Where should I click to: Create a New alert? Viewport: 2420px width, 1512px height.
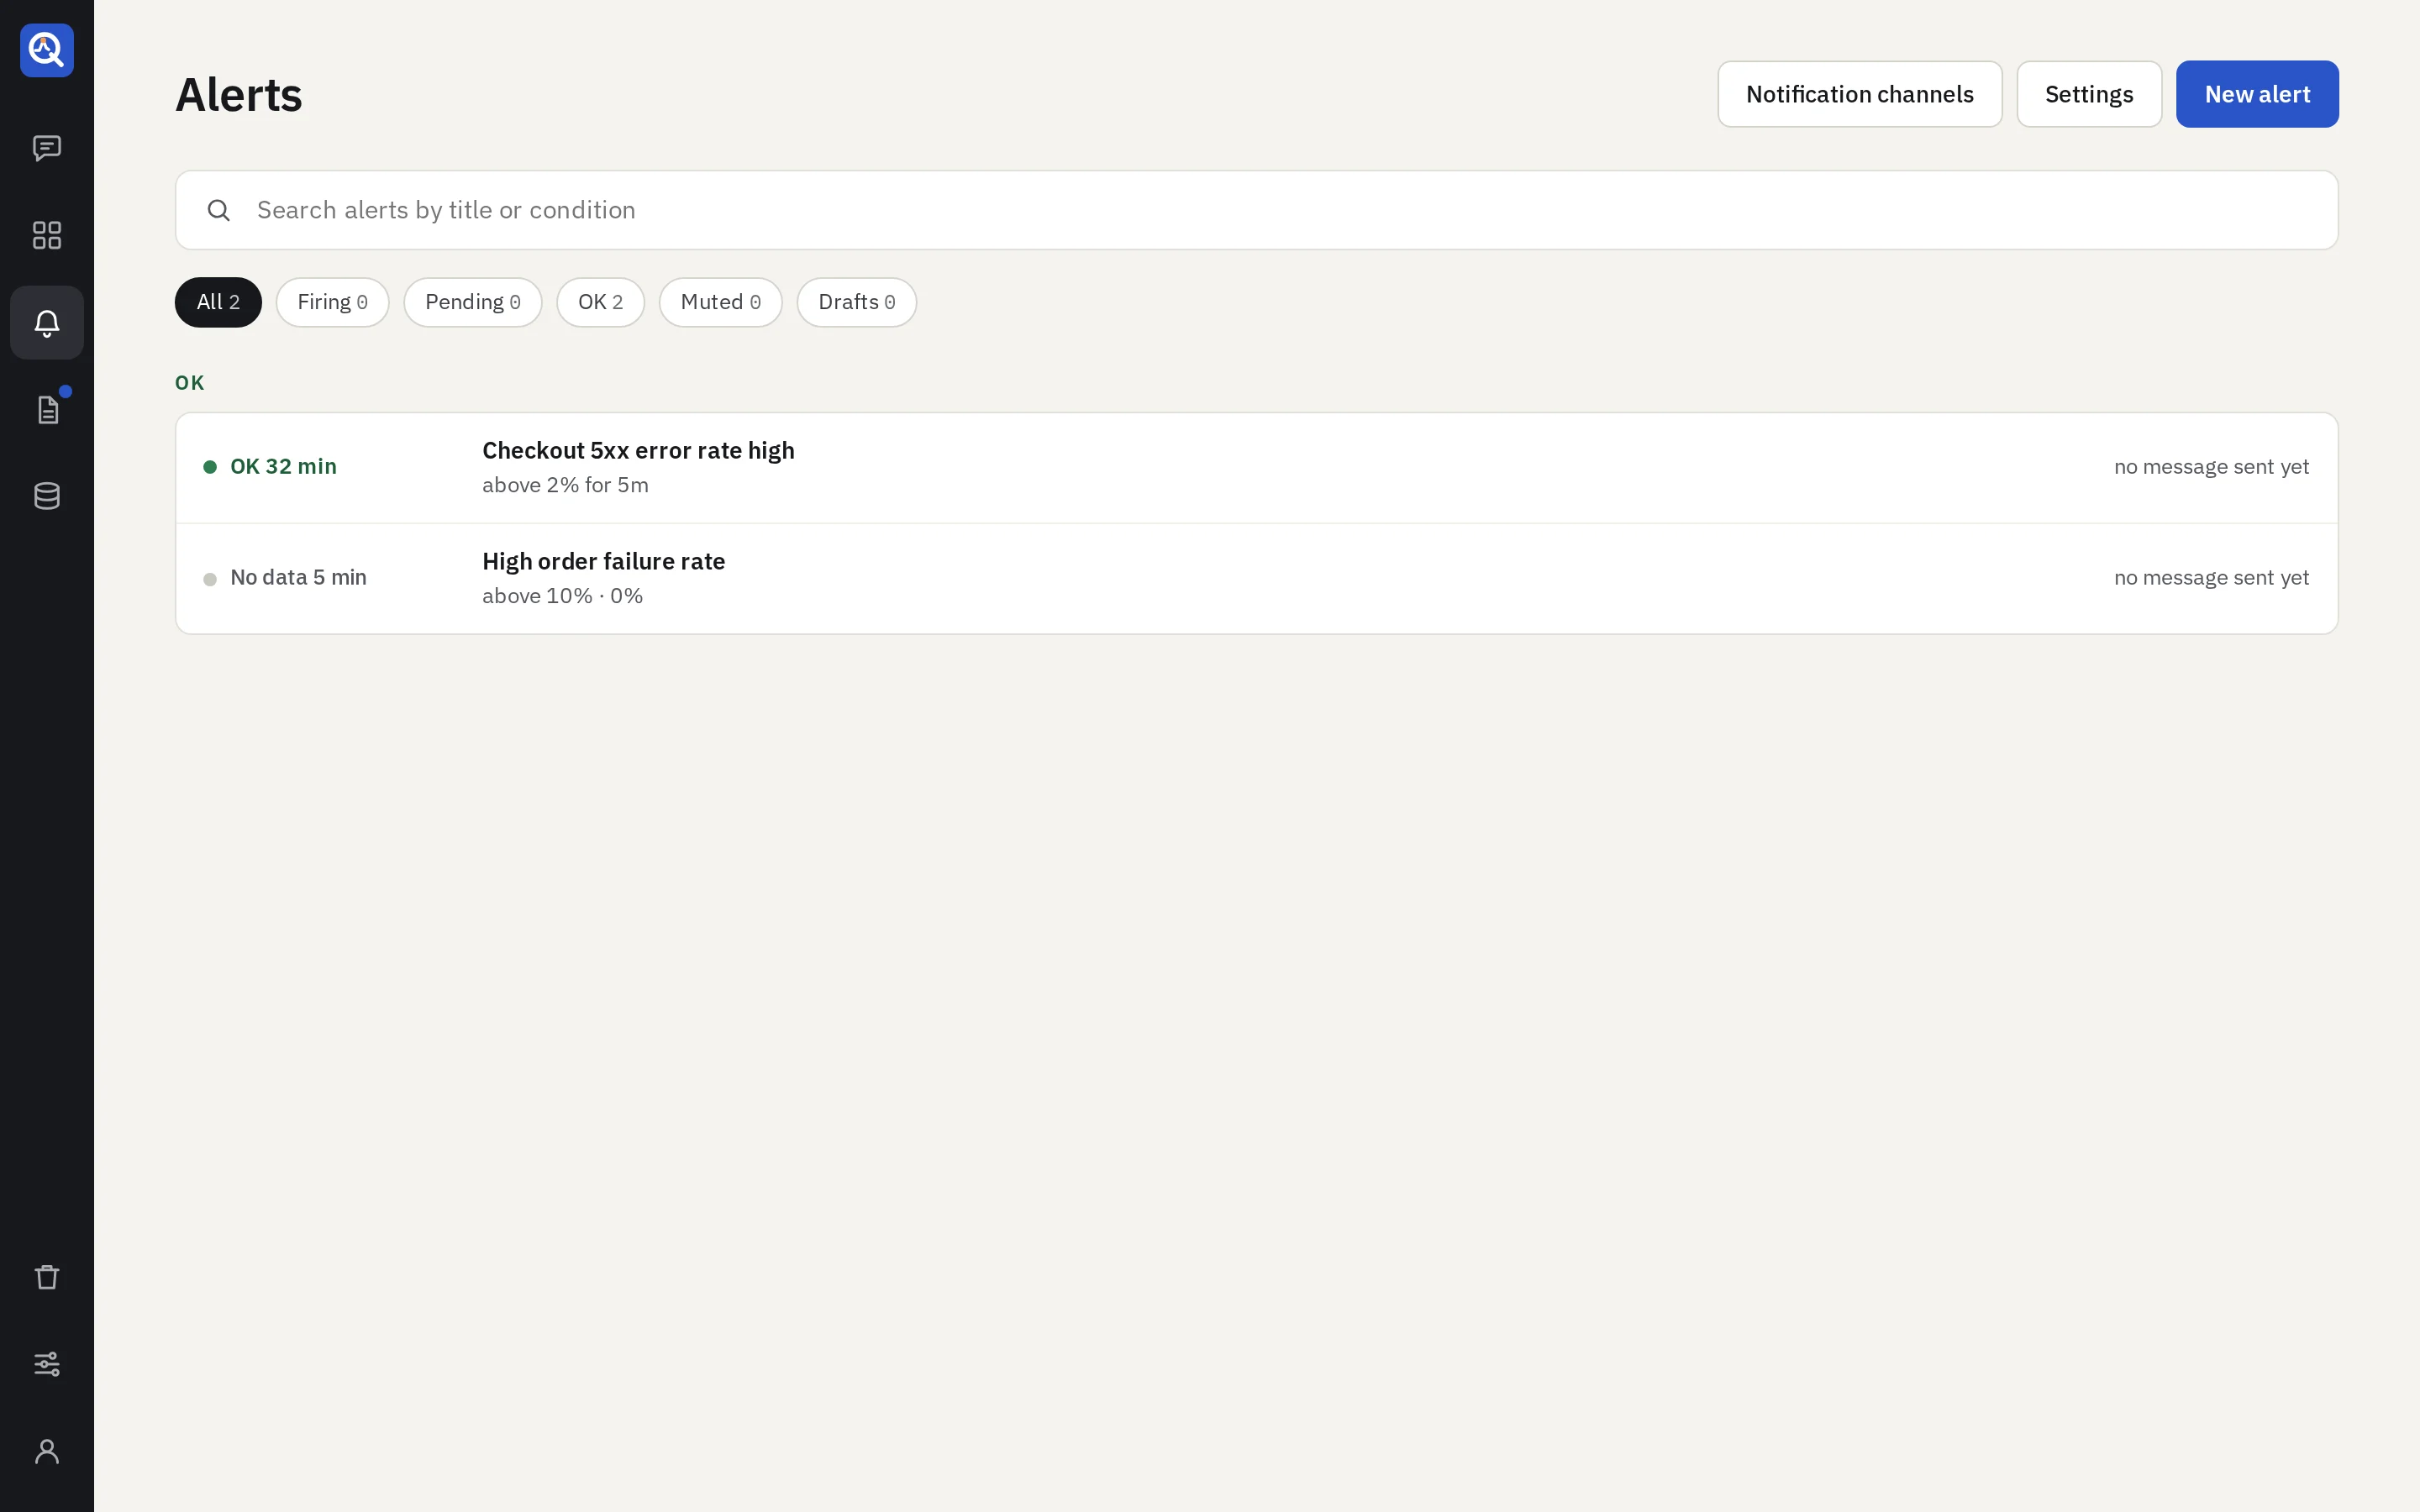coord(2257,94)
